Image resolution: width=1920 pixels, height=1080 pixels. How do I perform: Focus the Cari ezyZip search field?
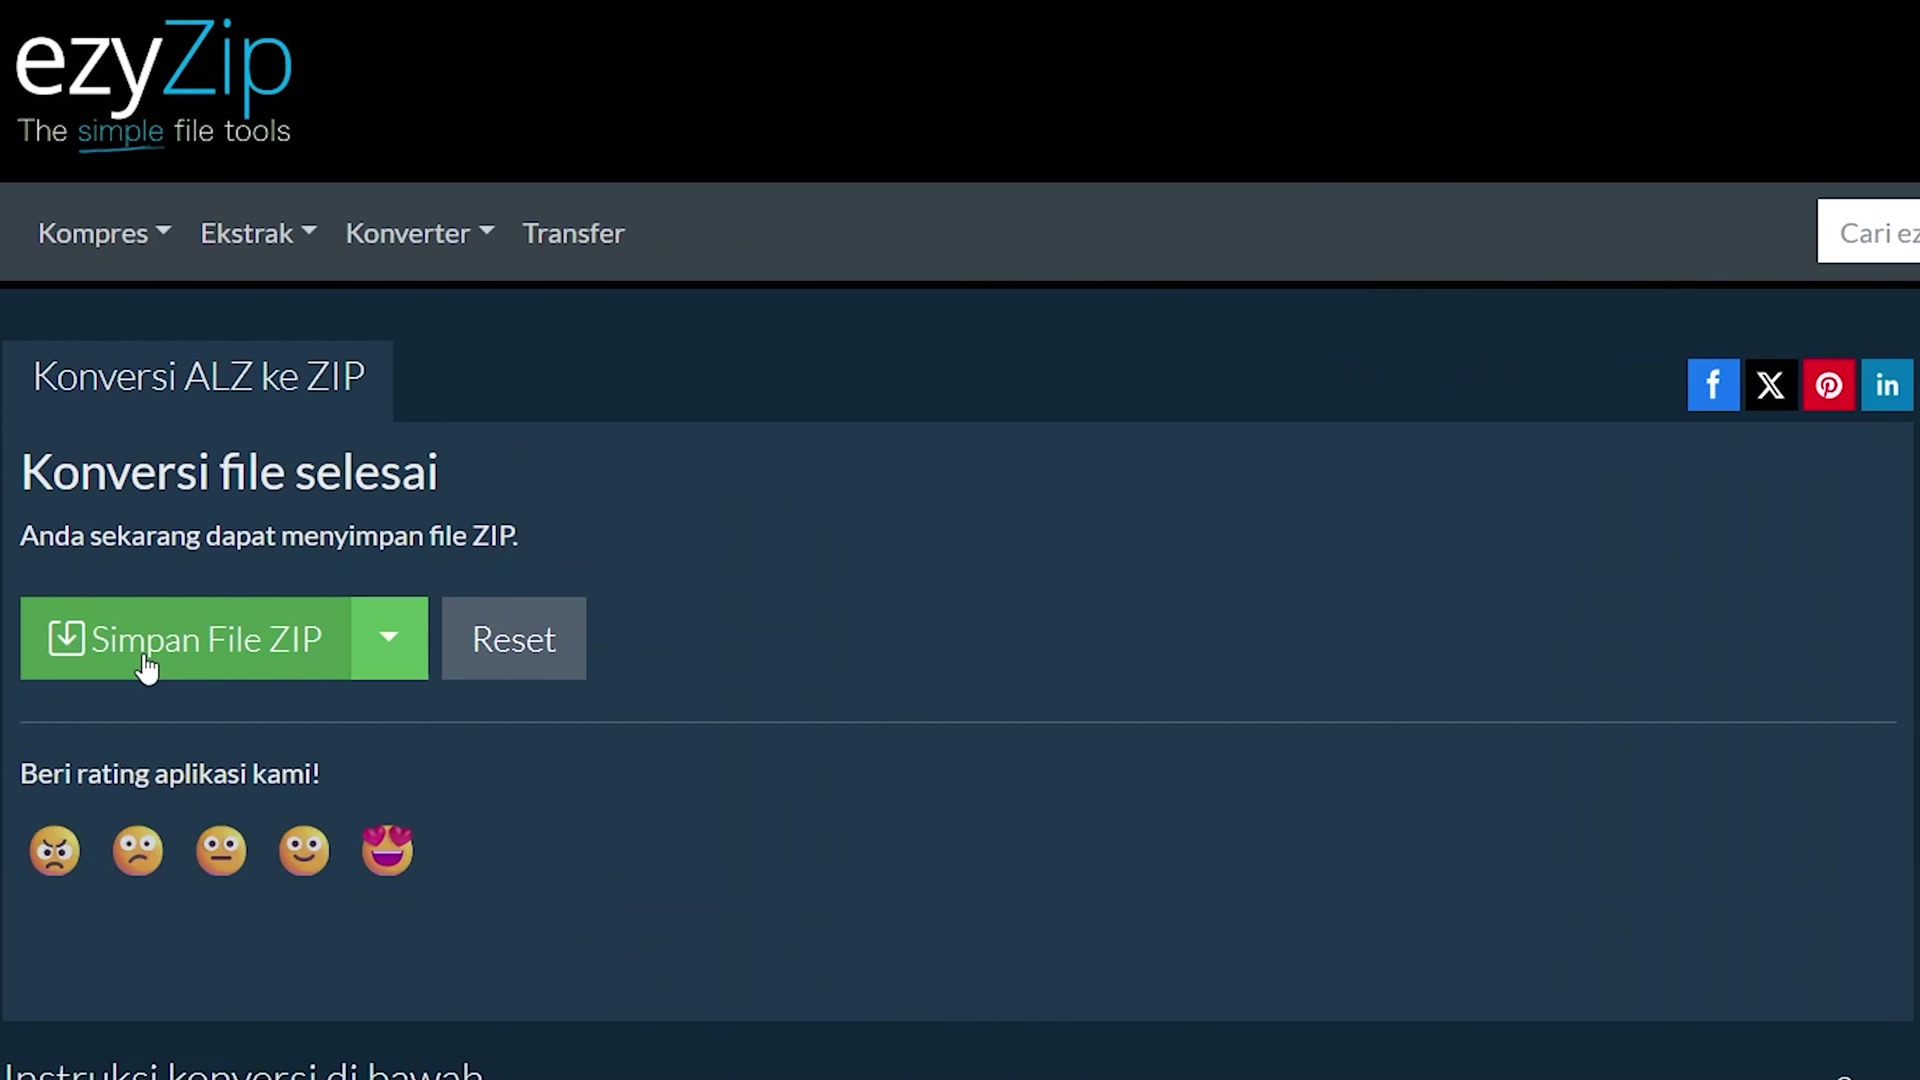pyautogui.click(x=1868, y=231)
